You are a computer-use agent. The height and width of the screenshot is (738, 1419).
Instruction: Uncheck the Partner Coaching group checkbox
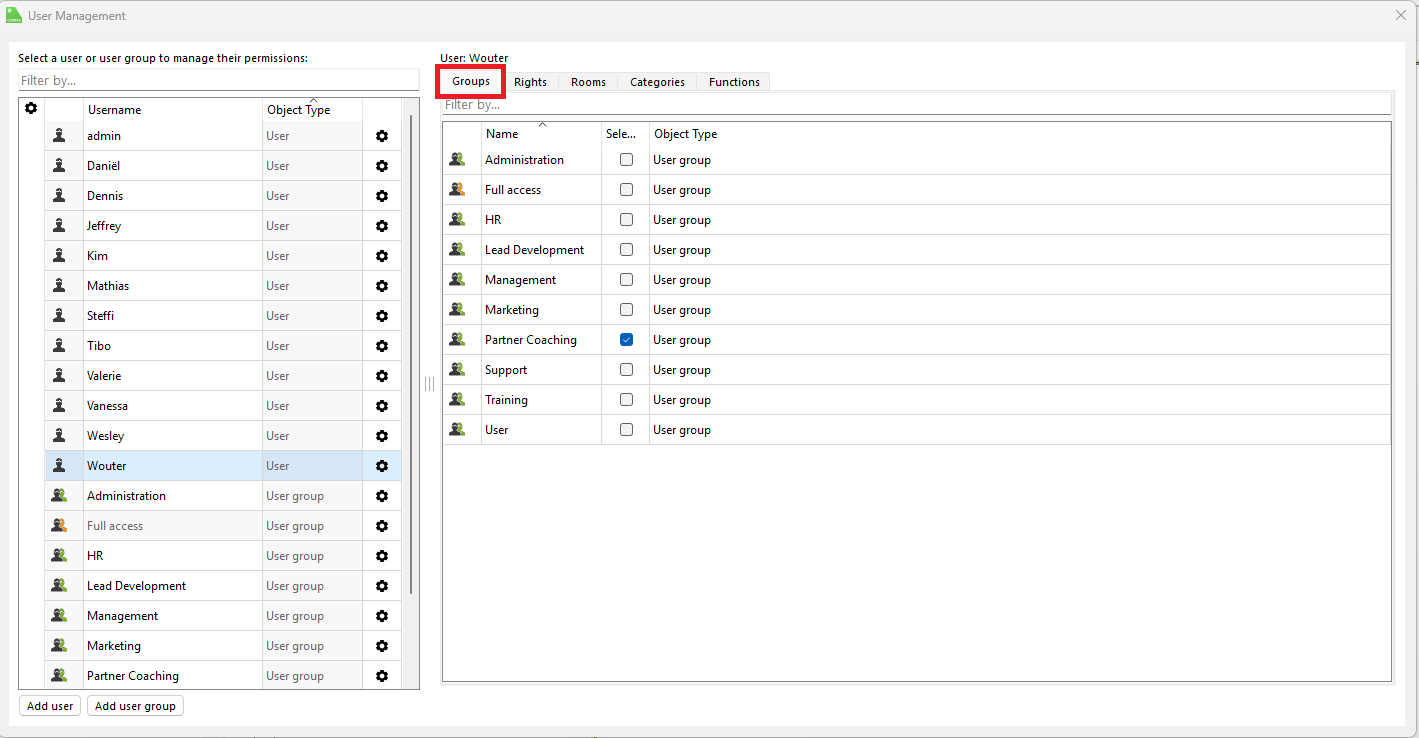(626, 340)
